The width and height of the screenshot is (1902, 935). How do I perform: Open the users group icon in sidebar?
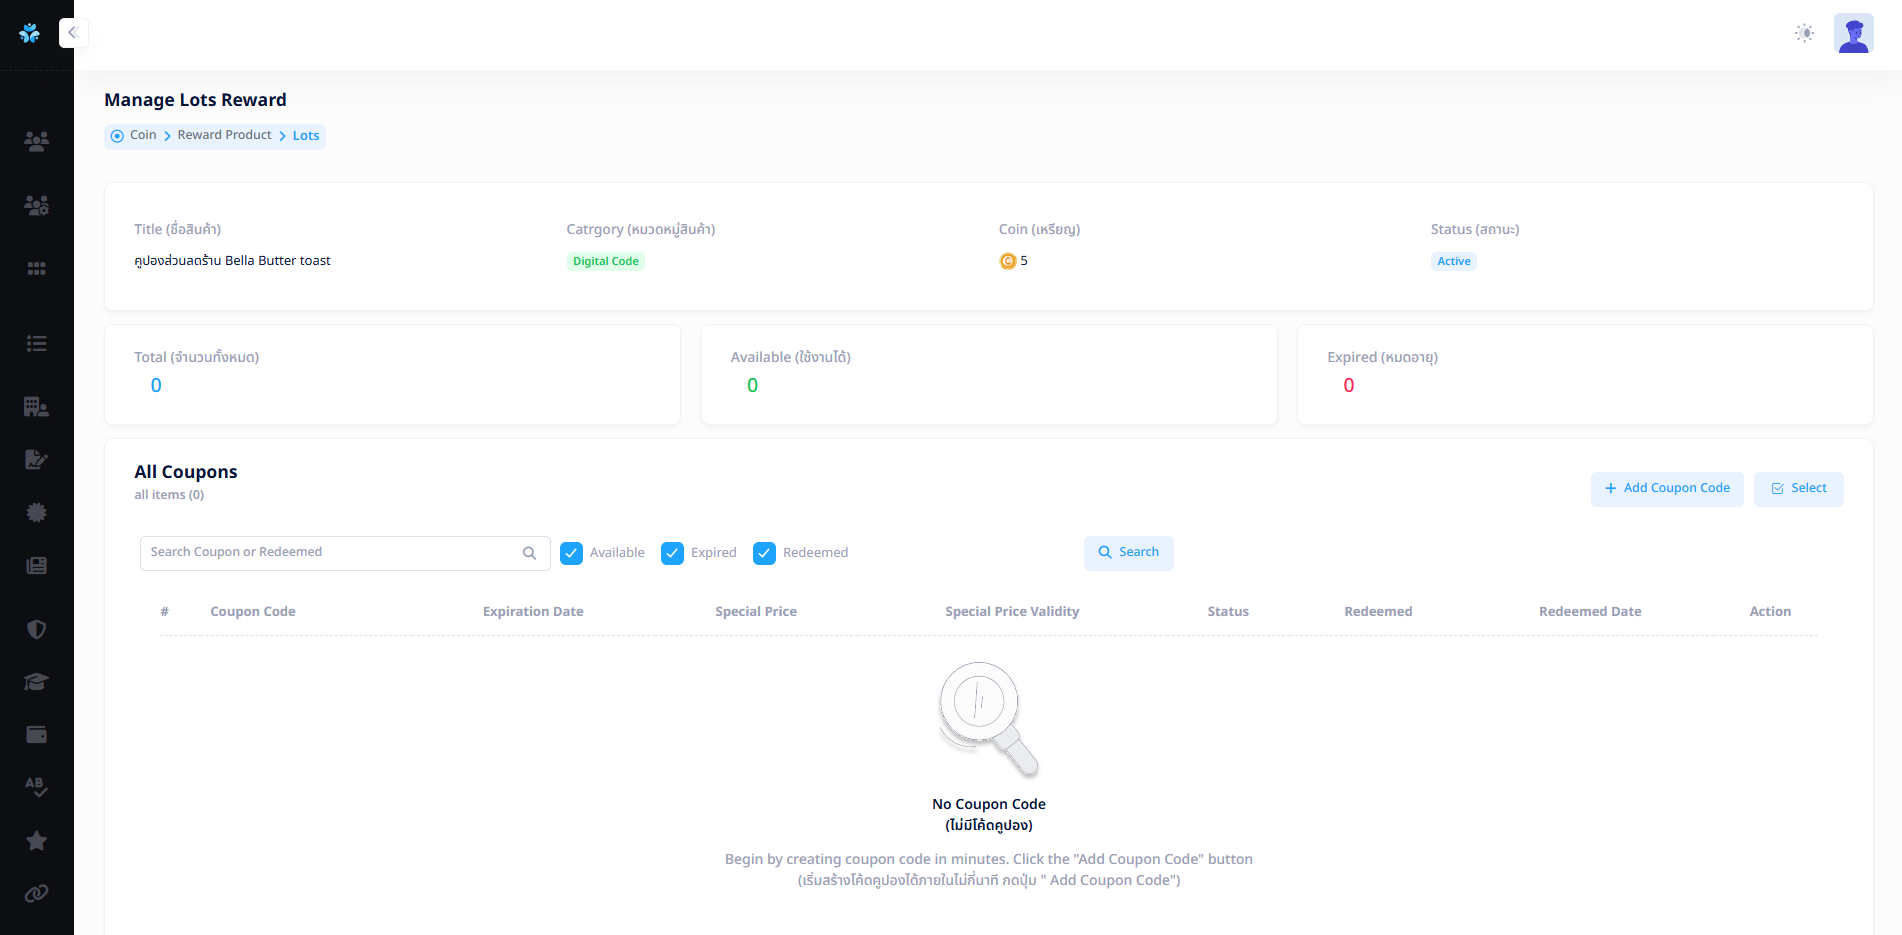(x=36, y=141)
